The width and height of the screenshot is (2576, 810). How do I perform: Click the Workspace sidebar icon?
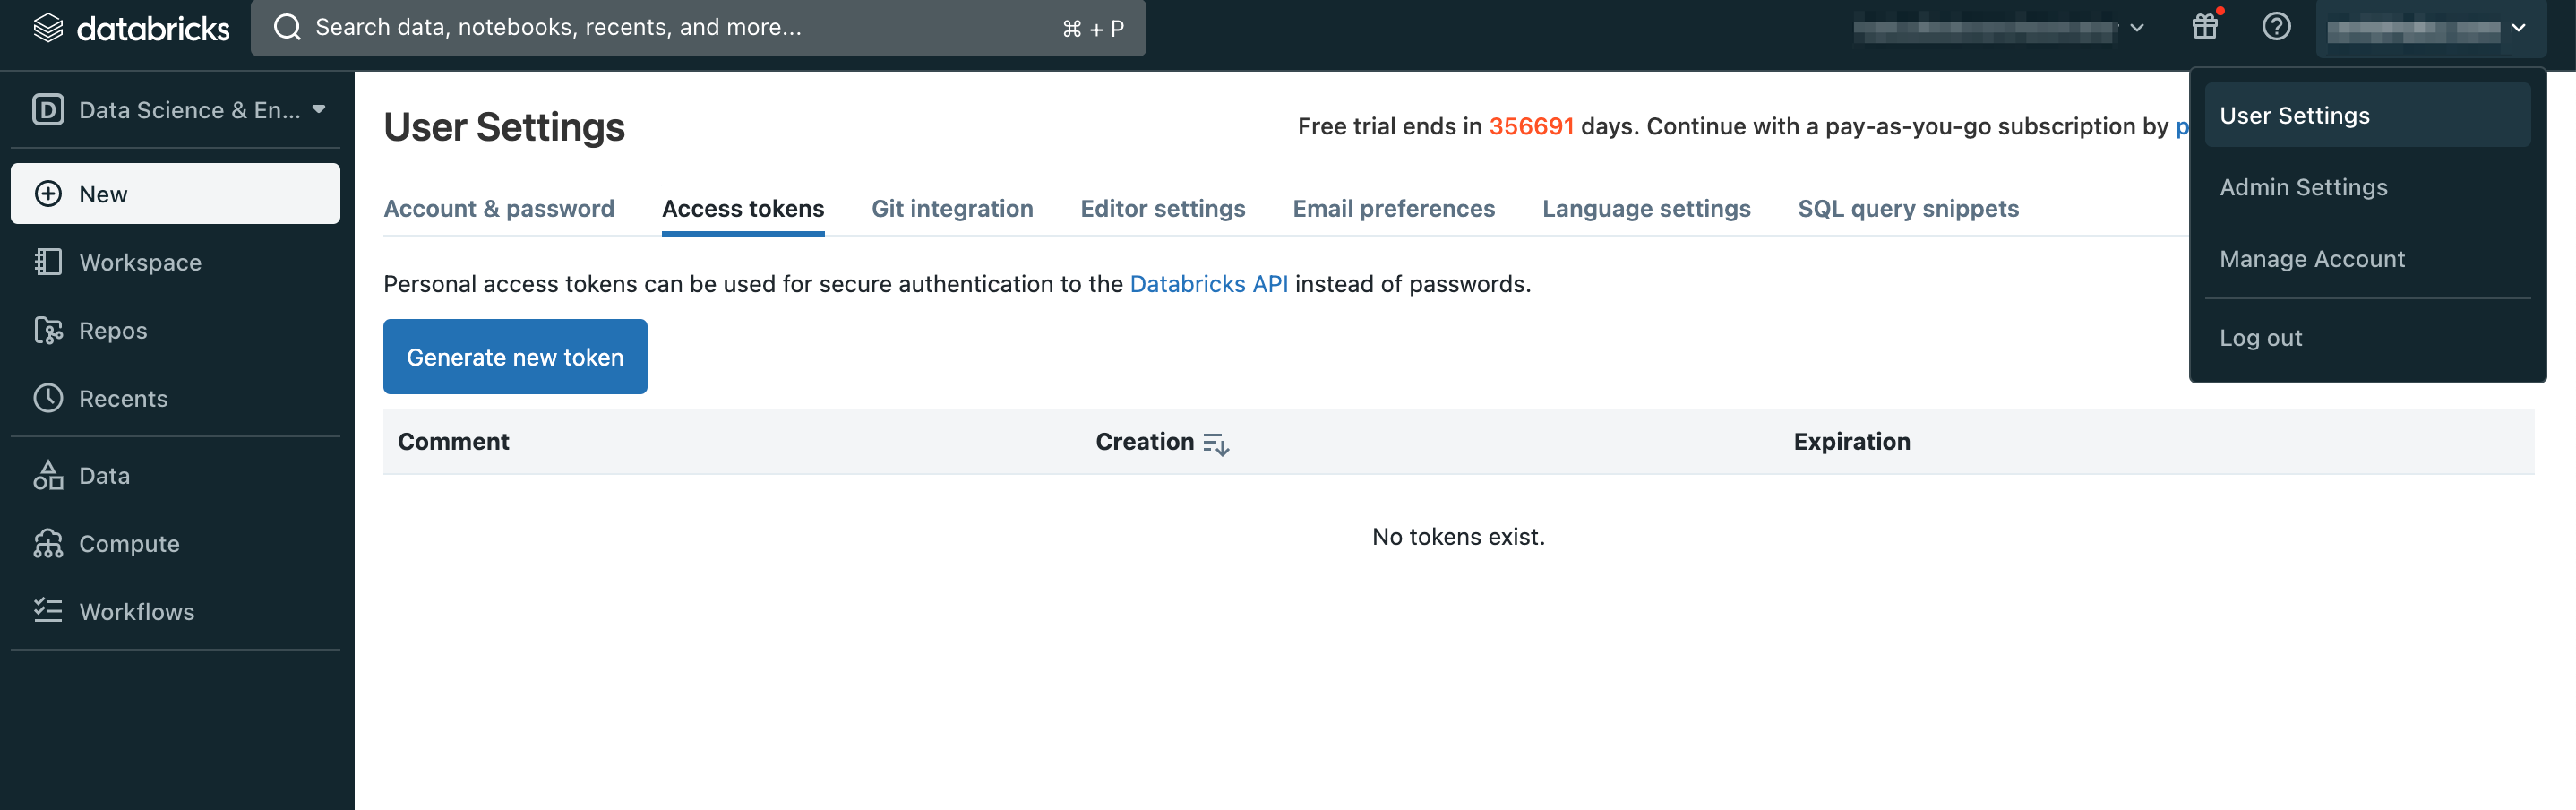[47, 262]
